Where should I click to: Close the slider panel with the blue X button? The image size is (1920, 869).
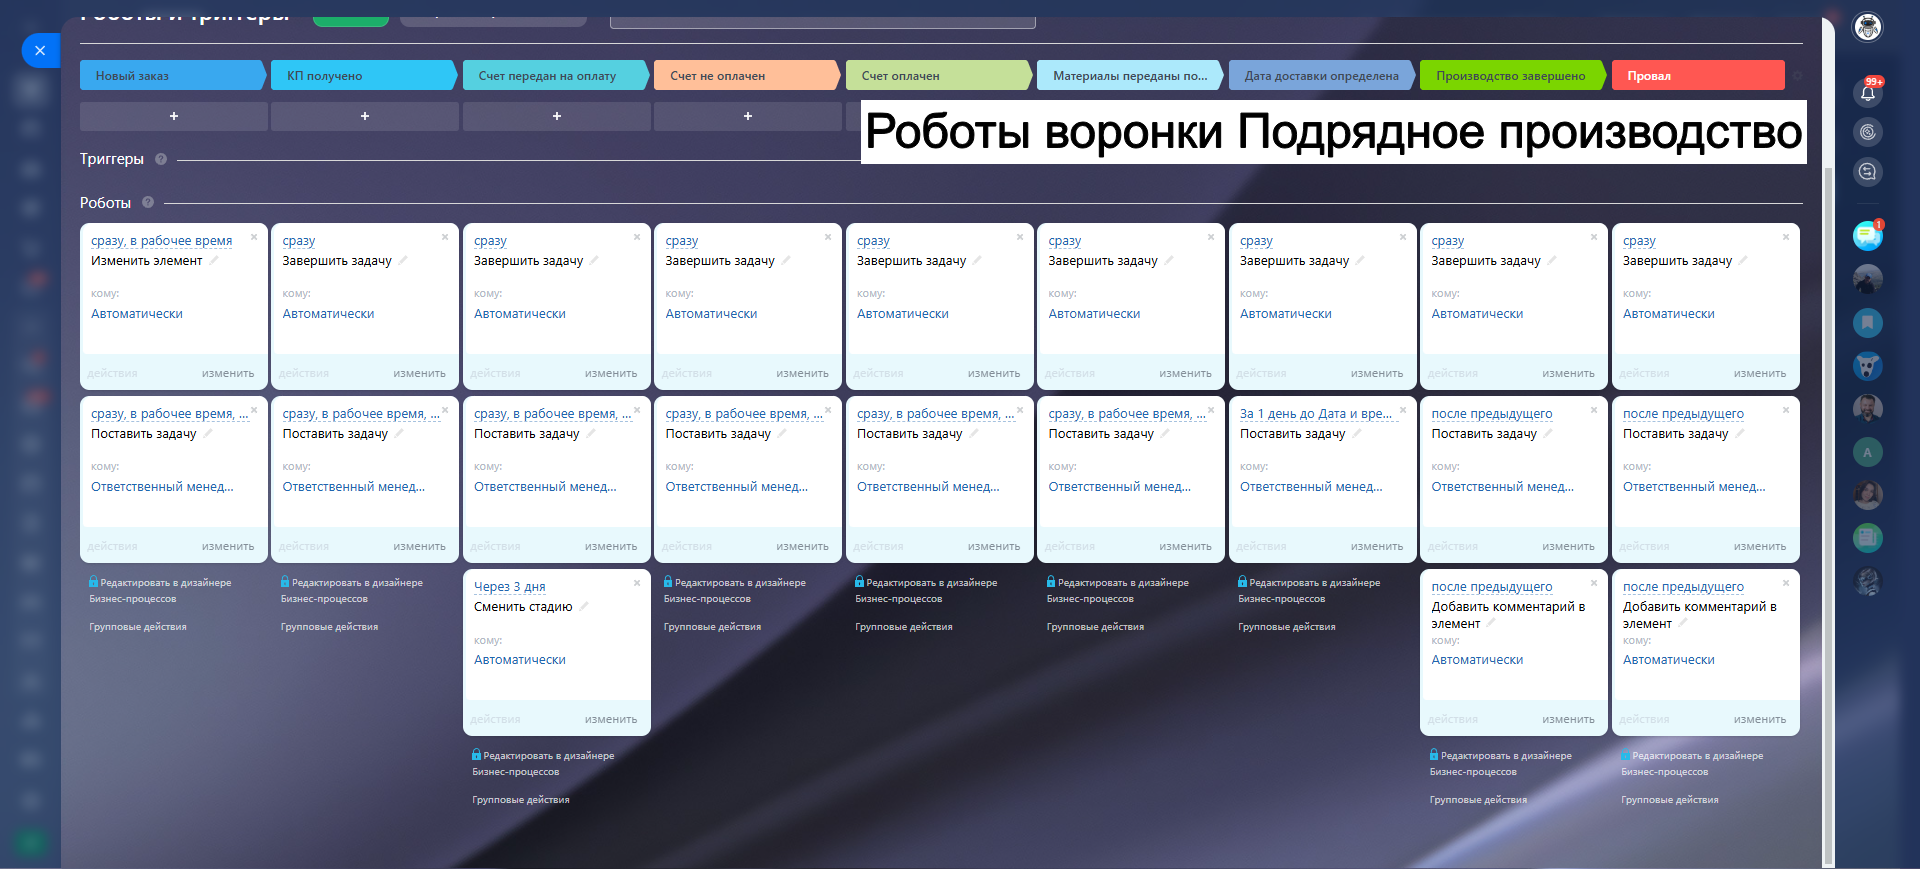[x=40, y=50]
